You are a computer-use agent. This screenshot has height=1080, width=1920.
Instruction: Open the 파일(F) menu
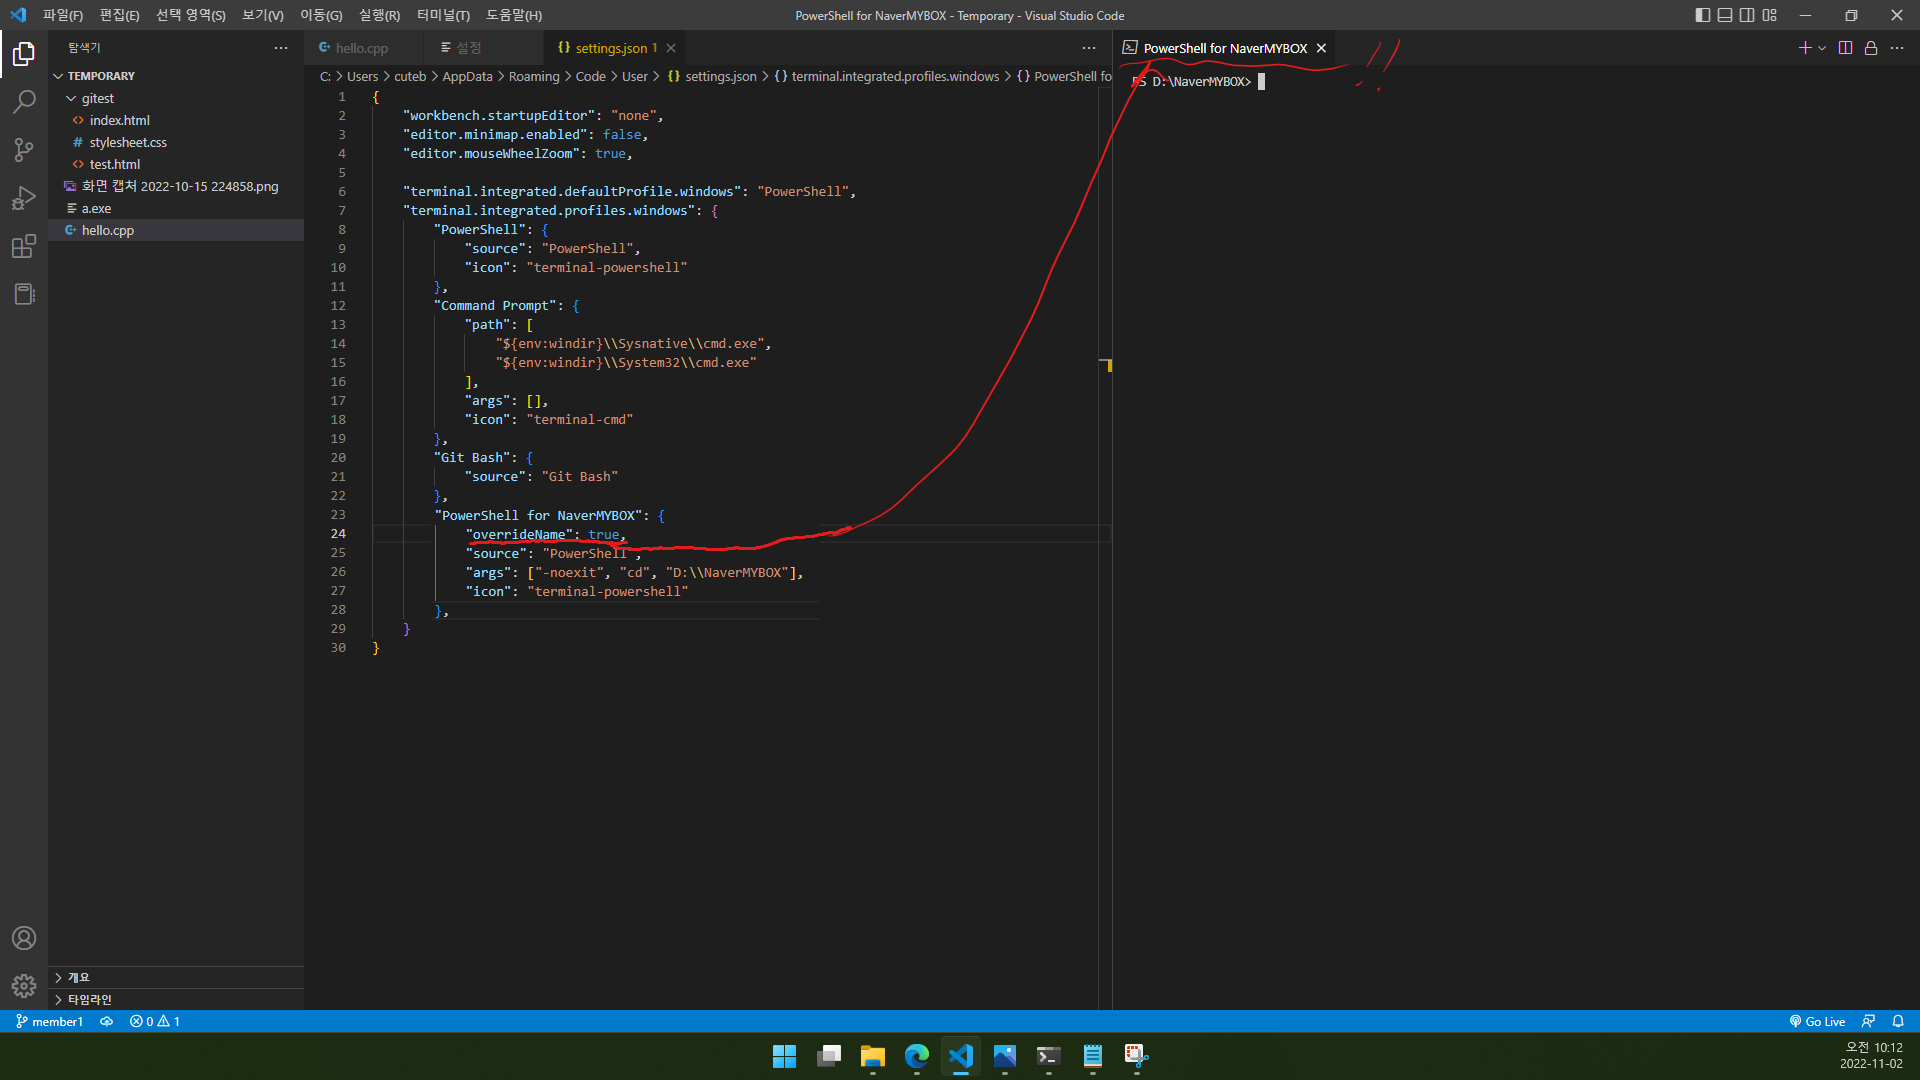[63, 15]
